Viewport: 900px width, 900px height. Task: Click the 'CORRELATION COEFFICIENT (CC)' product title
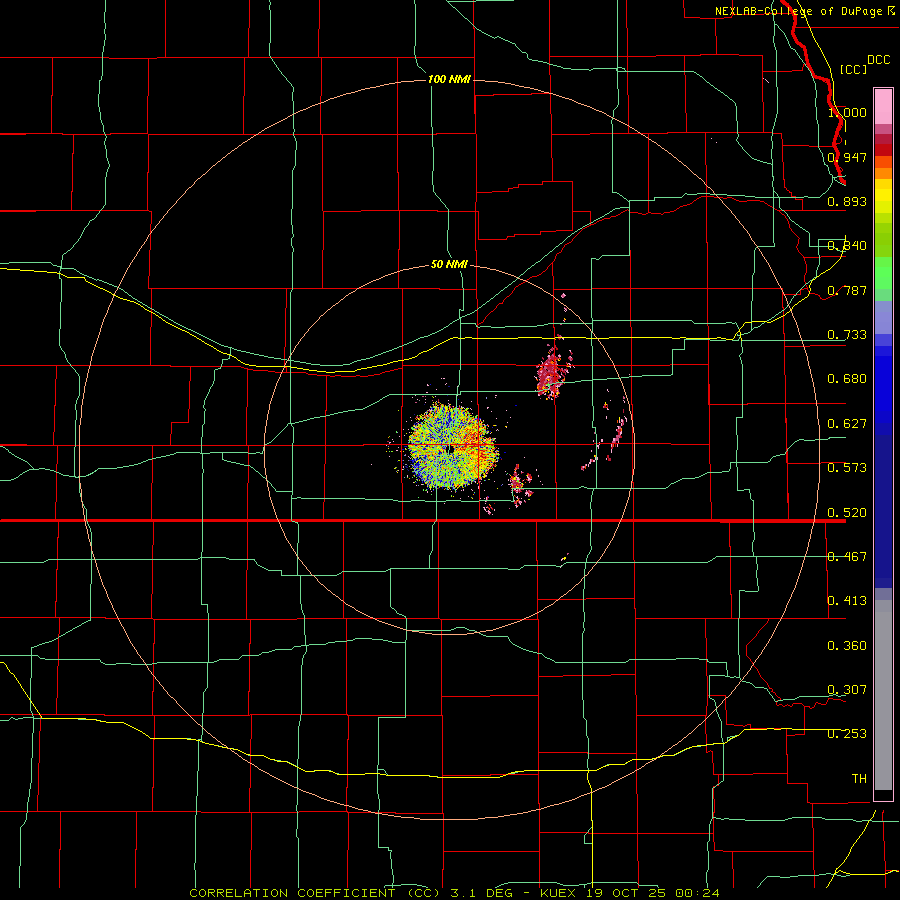[315, 893]
